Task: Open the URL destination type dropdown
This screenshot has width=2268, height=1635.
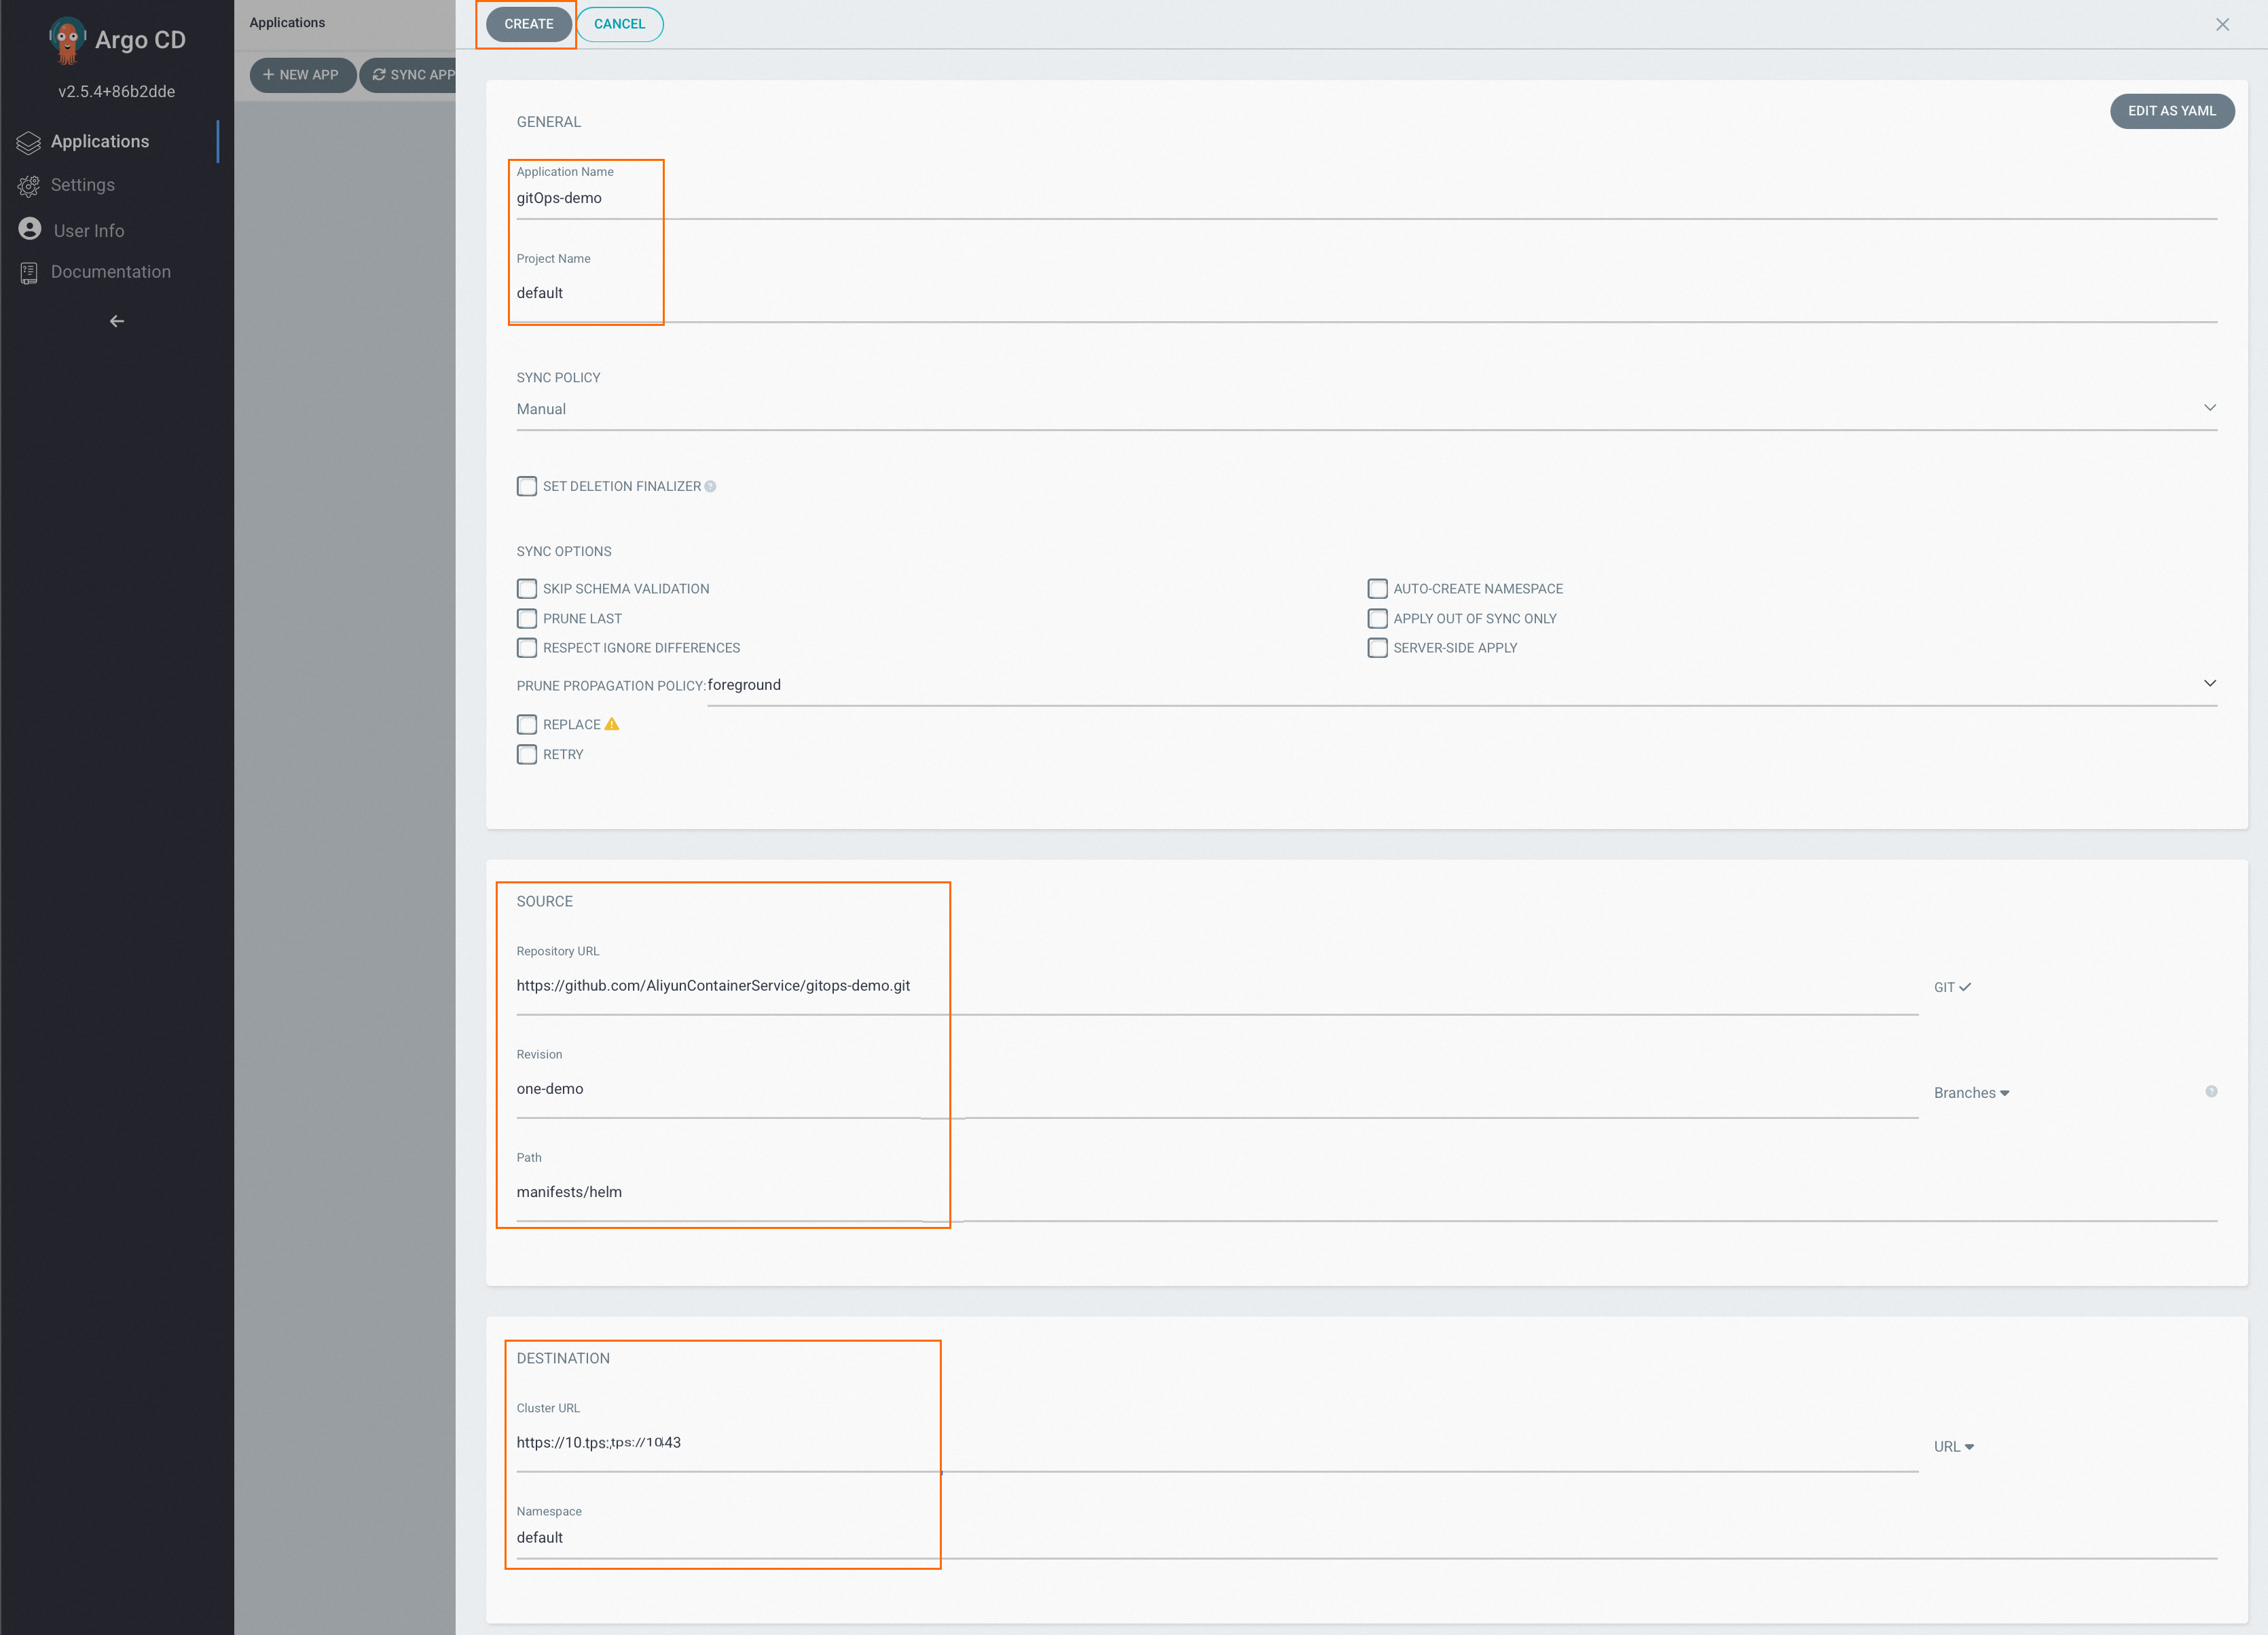Action: (1953, 1447)
